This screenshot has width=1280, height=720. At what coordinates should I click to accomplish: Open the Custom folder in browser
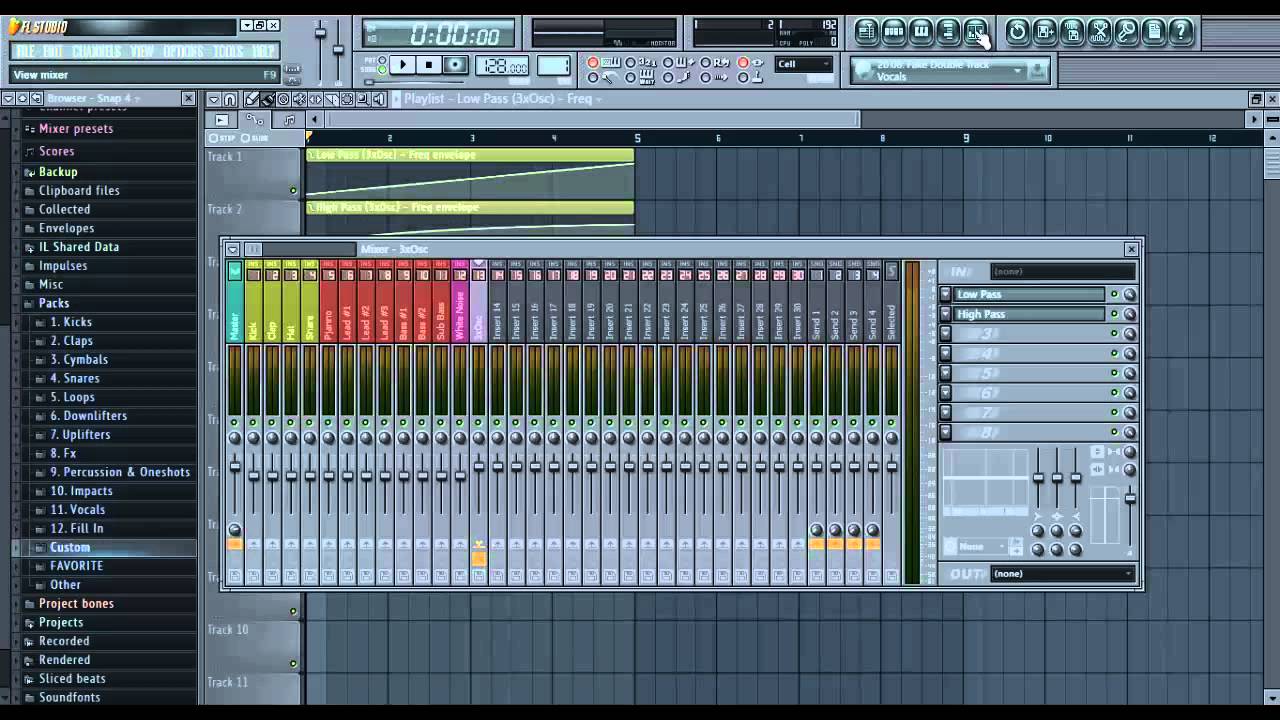click(x=70, y=547)
